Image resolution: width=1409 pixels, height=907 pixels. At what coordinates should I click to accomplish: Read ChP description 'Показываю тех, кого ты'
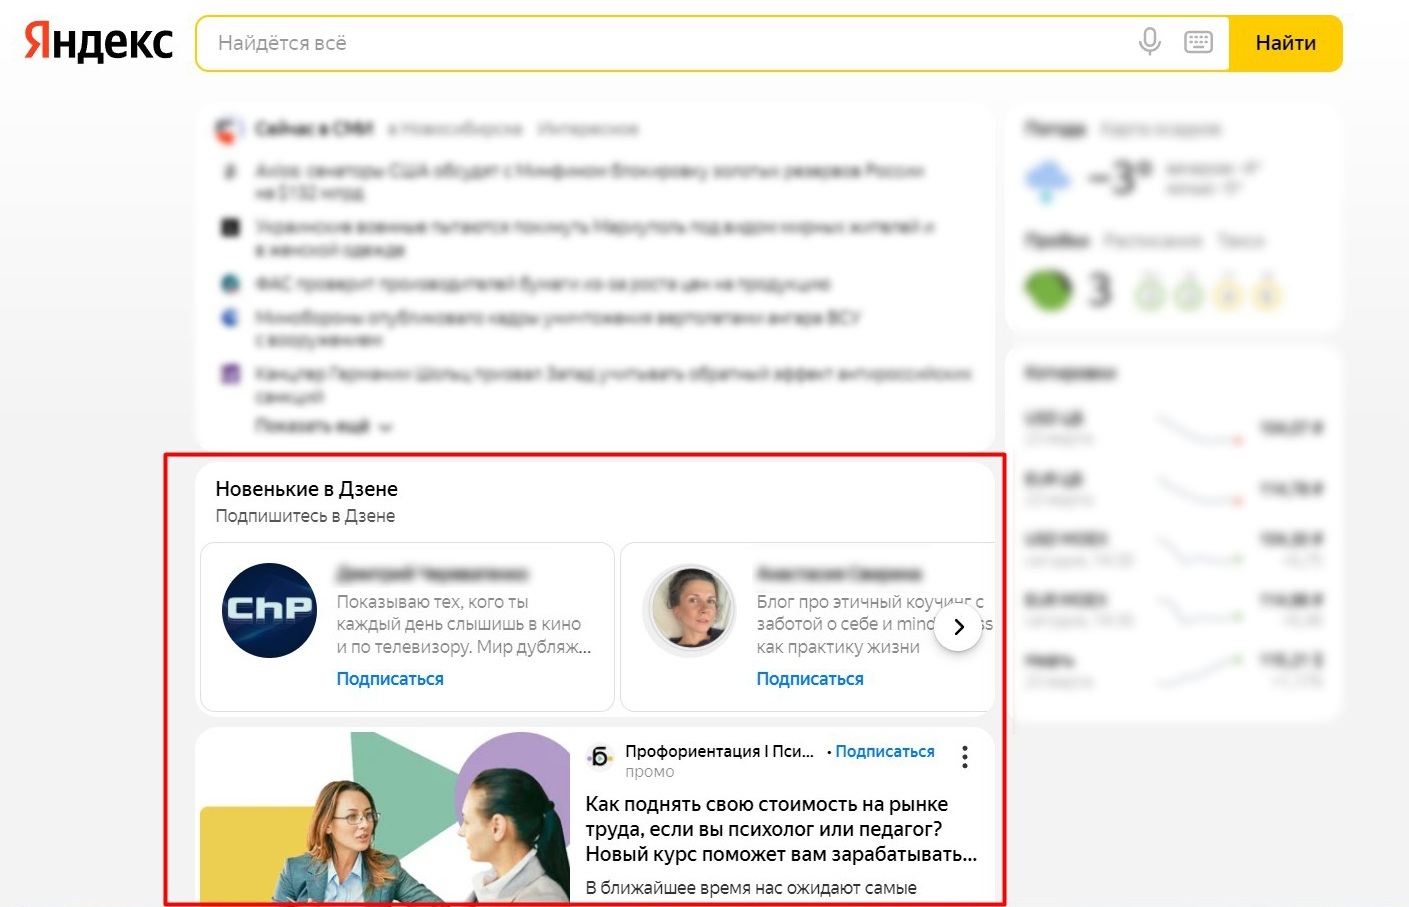pyautogui.click(x=464, y=624)
